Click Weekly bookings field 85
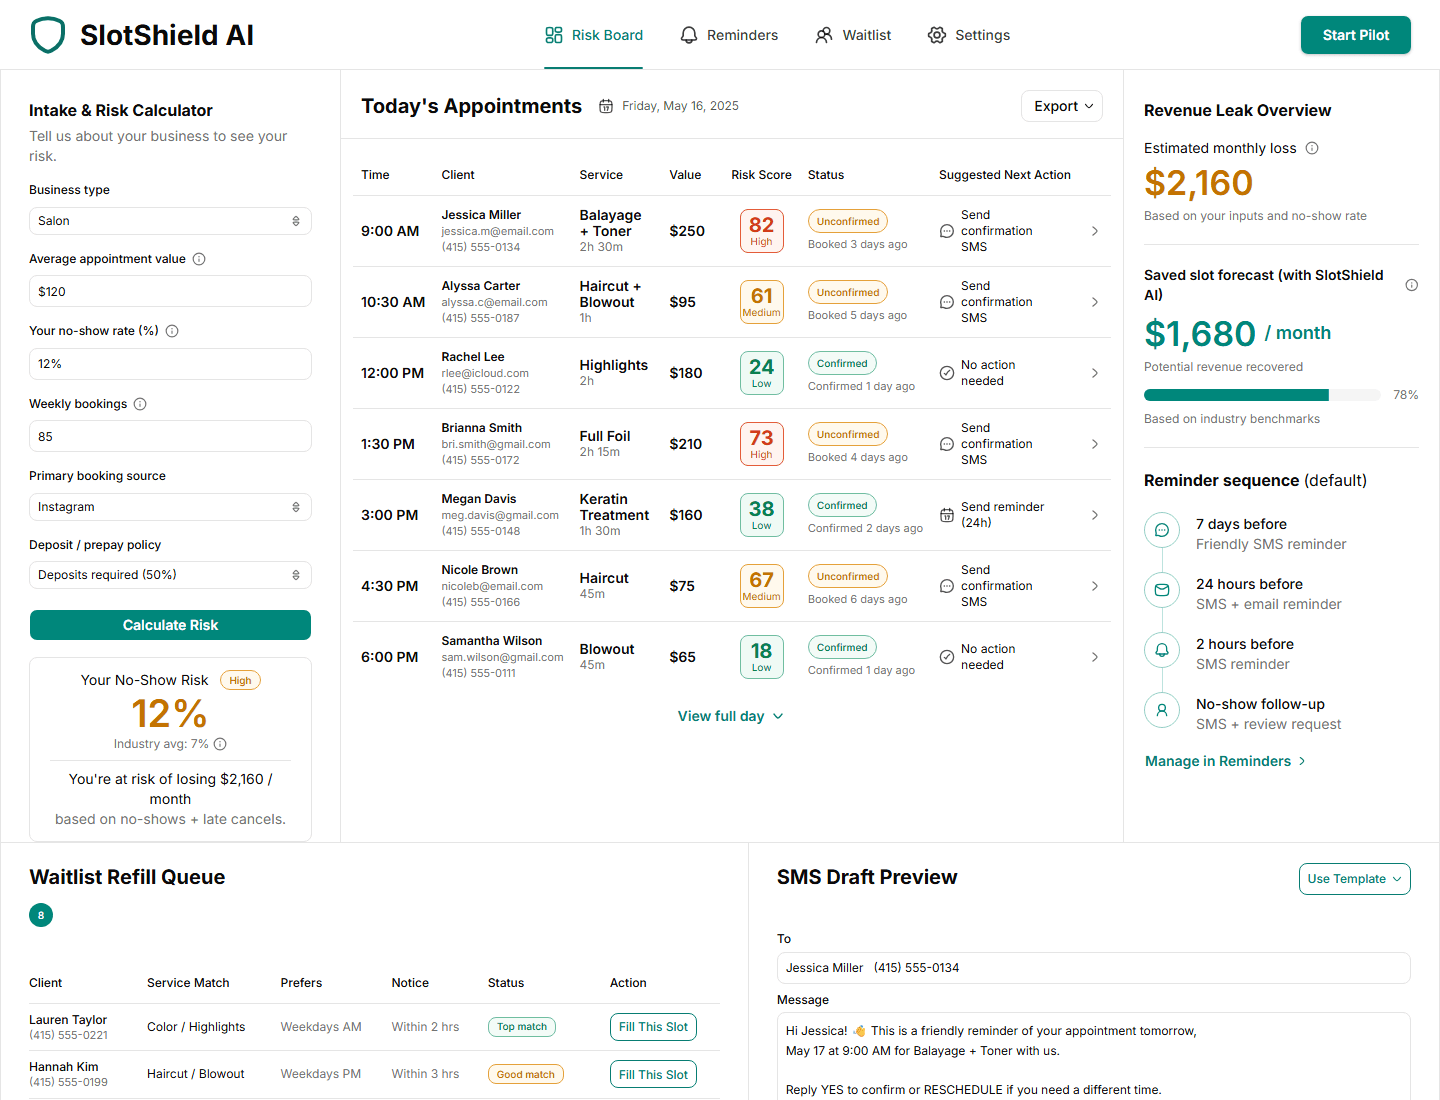The width and height of the screenshot is (1440, 1100). 170,436
